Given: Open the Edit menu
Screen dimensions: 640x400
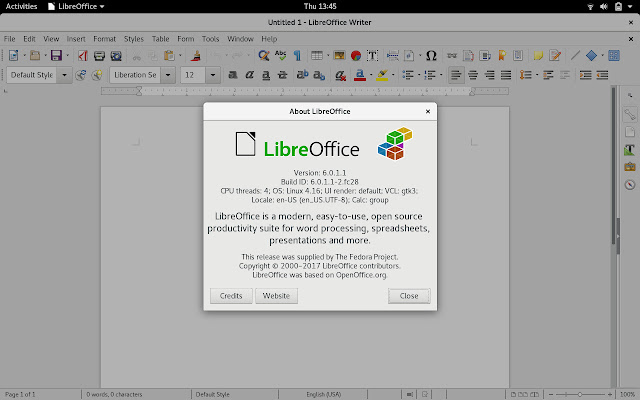Looking at the screenshot, I should click(x=29, y=39).
